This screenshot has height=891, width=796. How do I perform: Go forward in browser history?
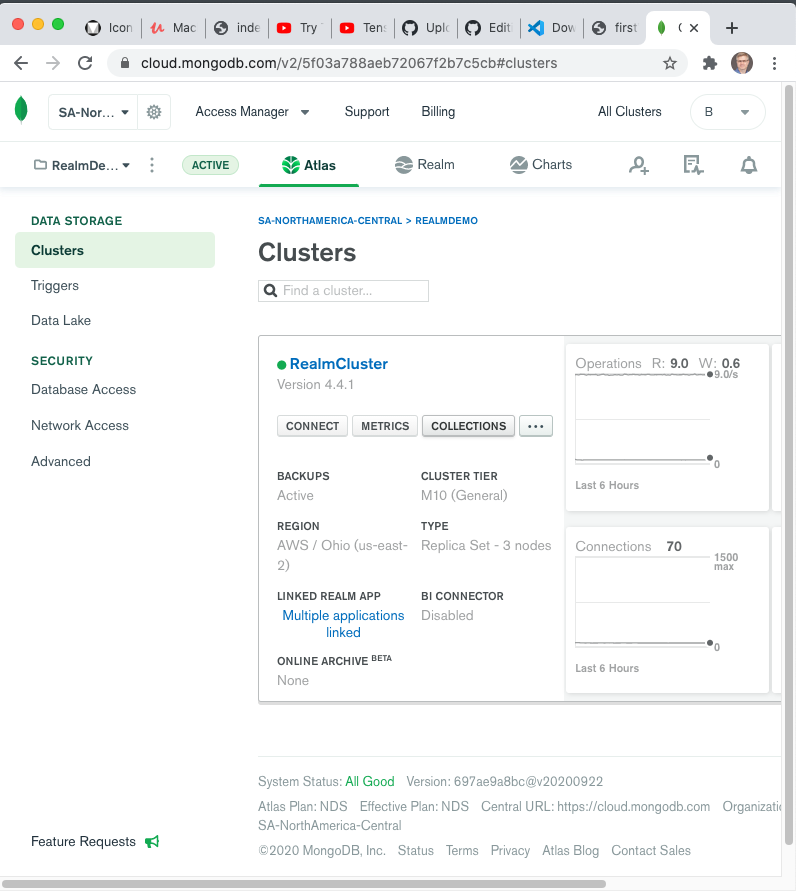(53, 63)
